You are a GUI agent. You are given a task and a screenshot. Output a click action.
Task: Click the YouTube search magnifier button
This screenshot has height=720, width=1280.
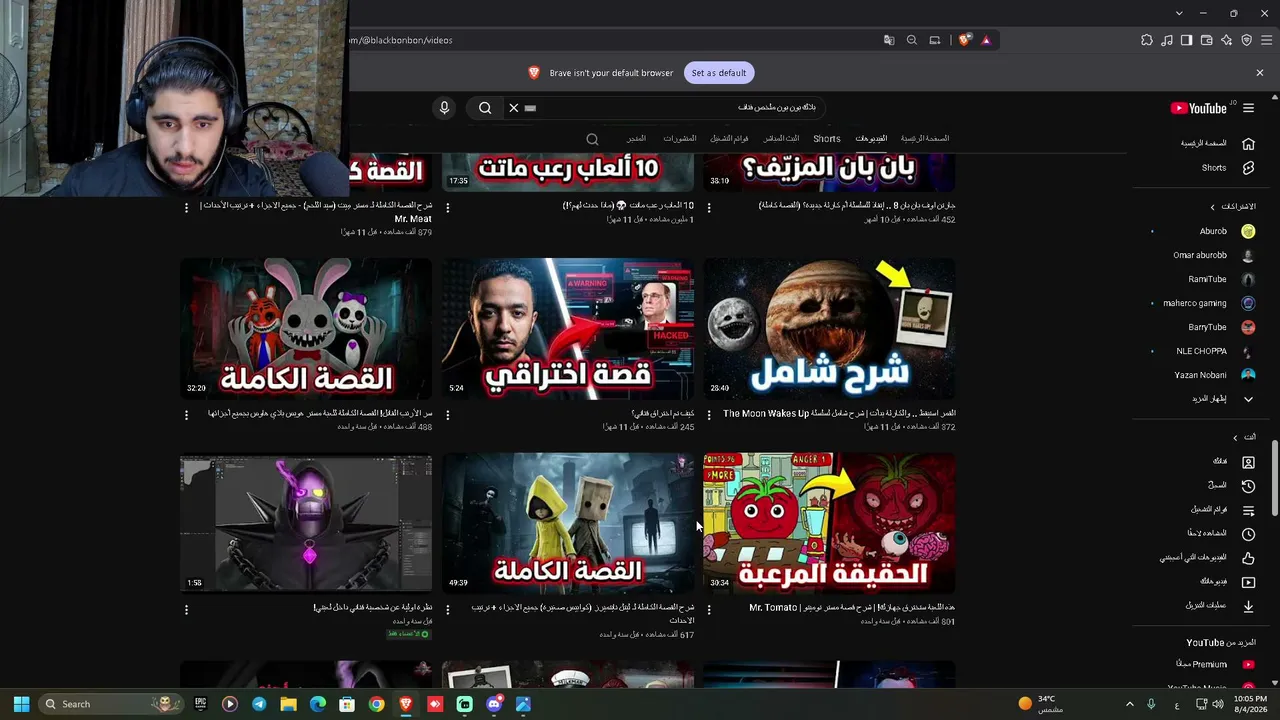(x=485, y=108)
